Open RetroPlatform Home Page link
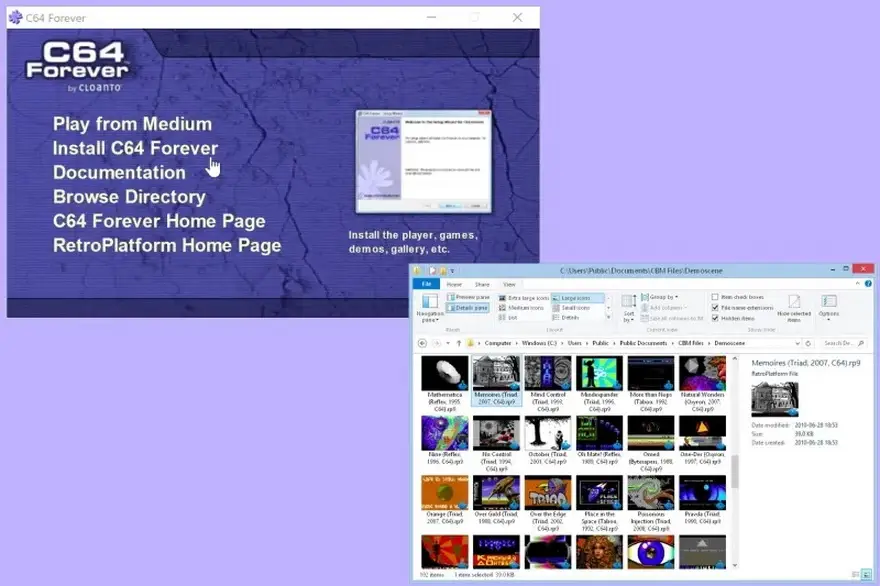This screenshot has width=880, height=586. 167,245
